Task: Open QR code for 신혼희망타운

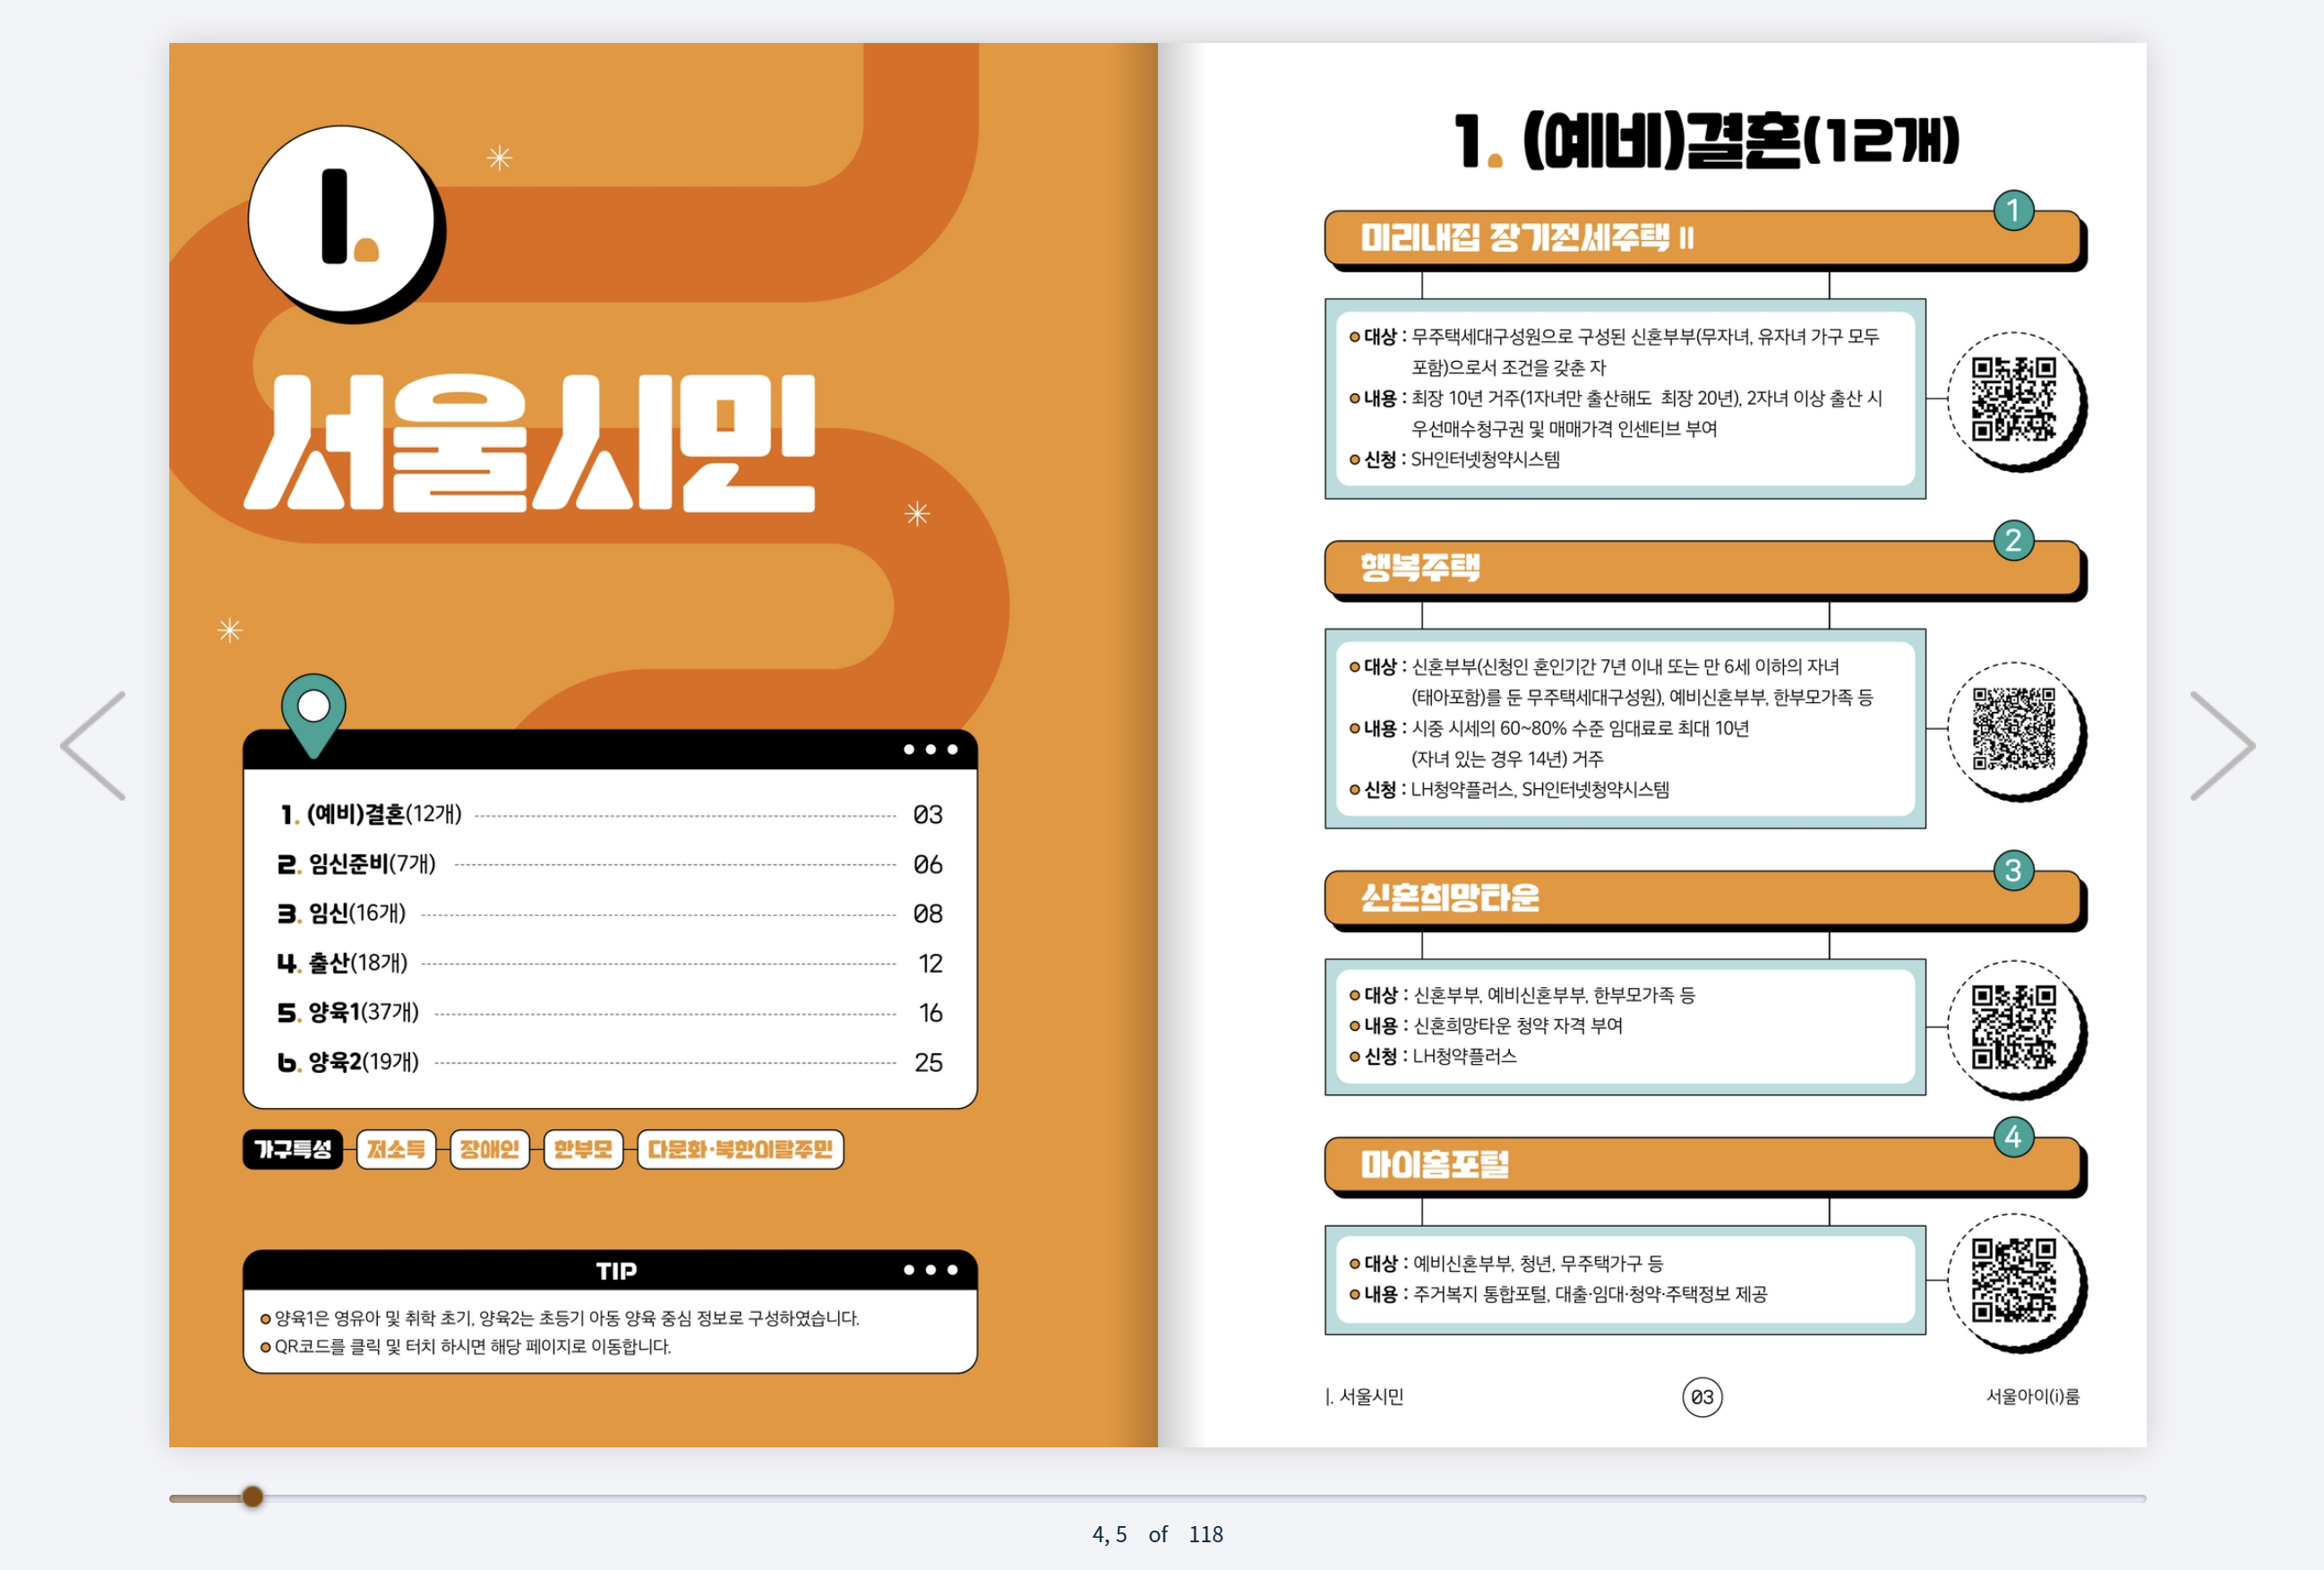Action: point(2013,1026)
